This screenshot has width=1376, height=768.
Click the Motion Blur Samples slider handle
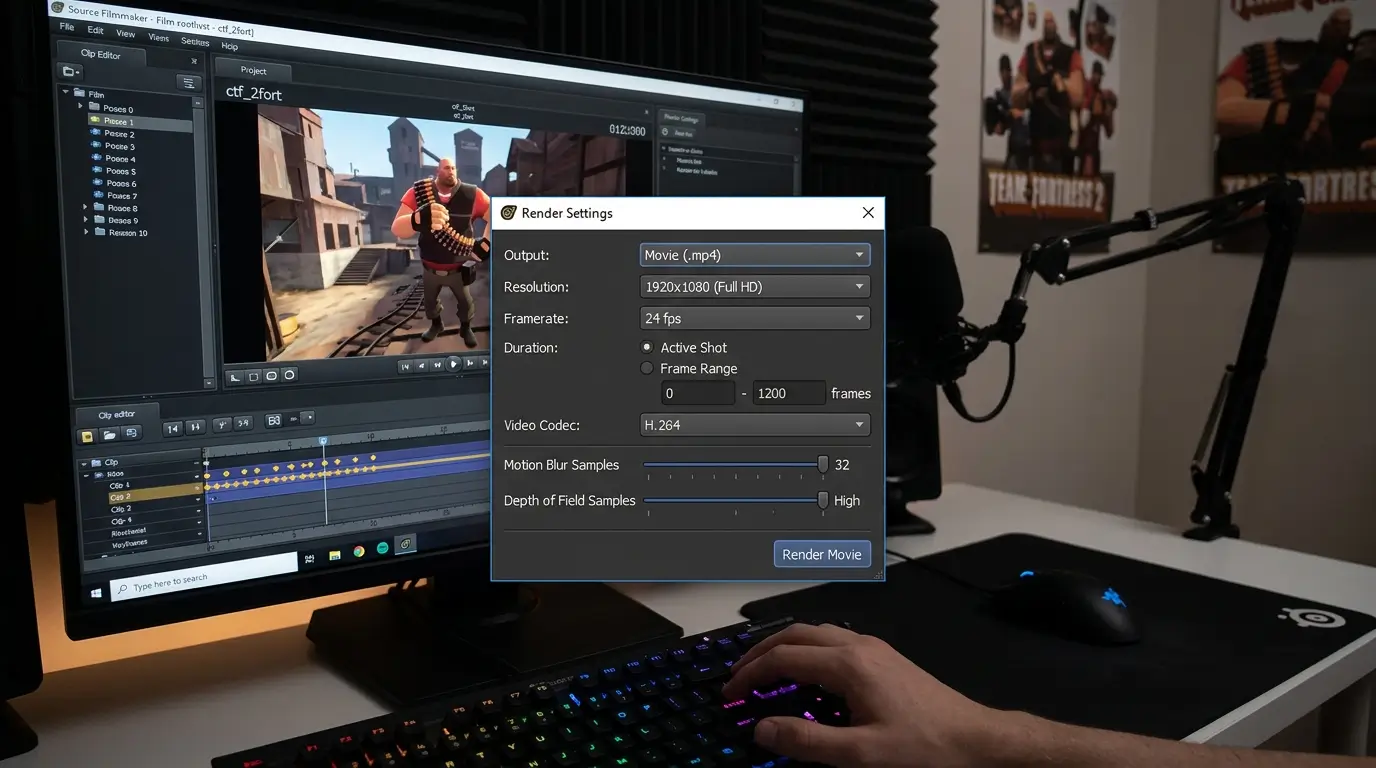point(823,465)
